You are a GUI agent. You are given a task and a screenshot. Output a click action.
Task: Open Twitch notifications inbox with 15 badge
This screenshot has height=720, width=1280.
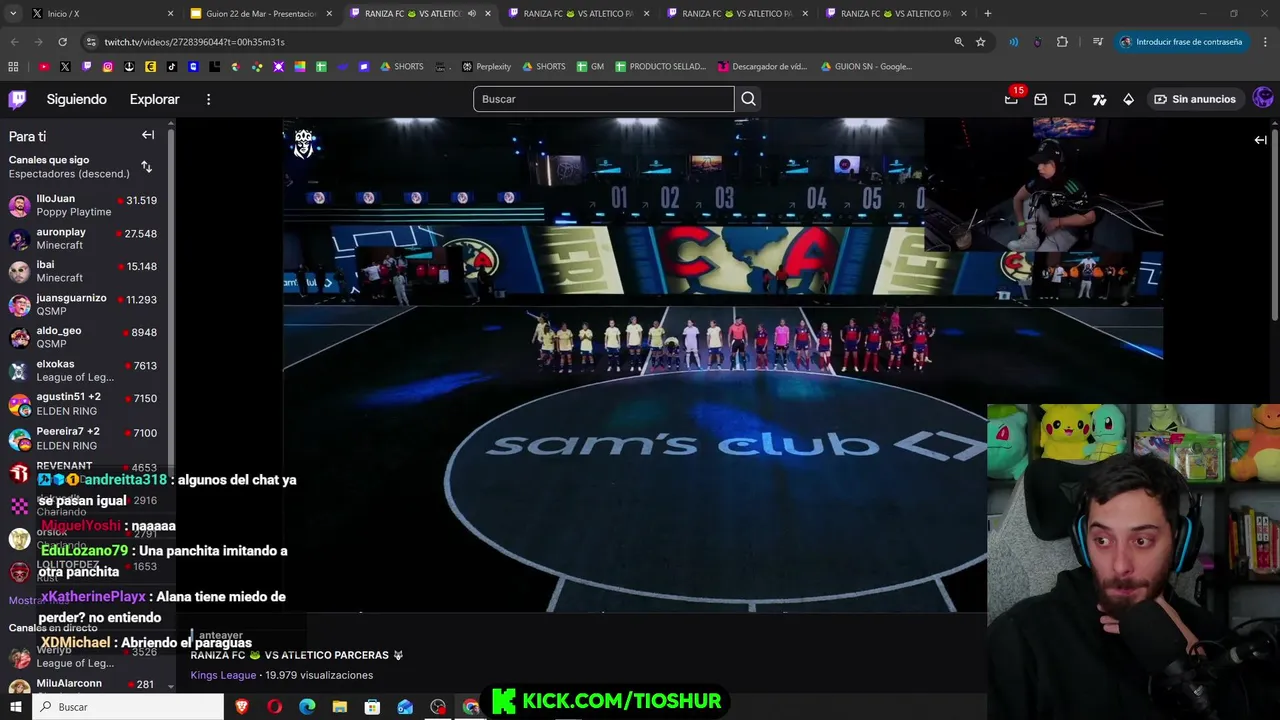pyautogui.click(x=1011, y=99)
